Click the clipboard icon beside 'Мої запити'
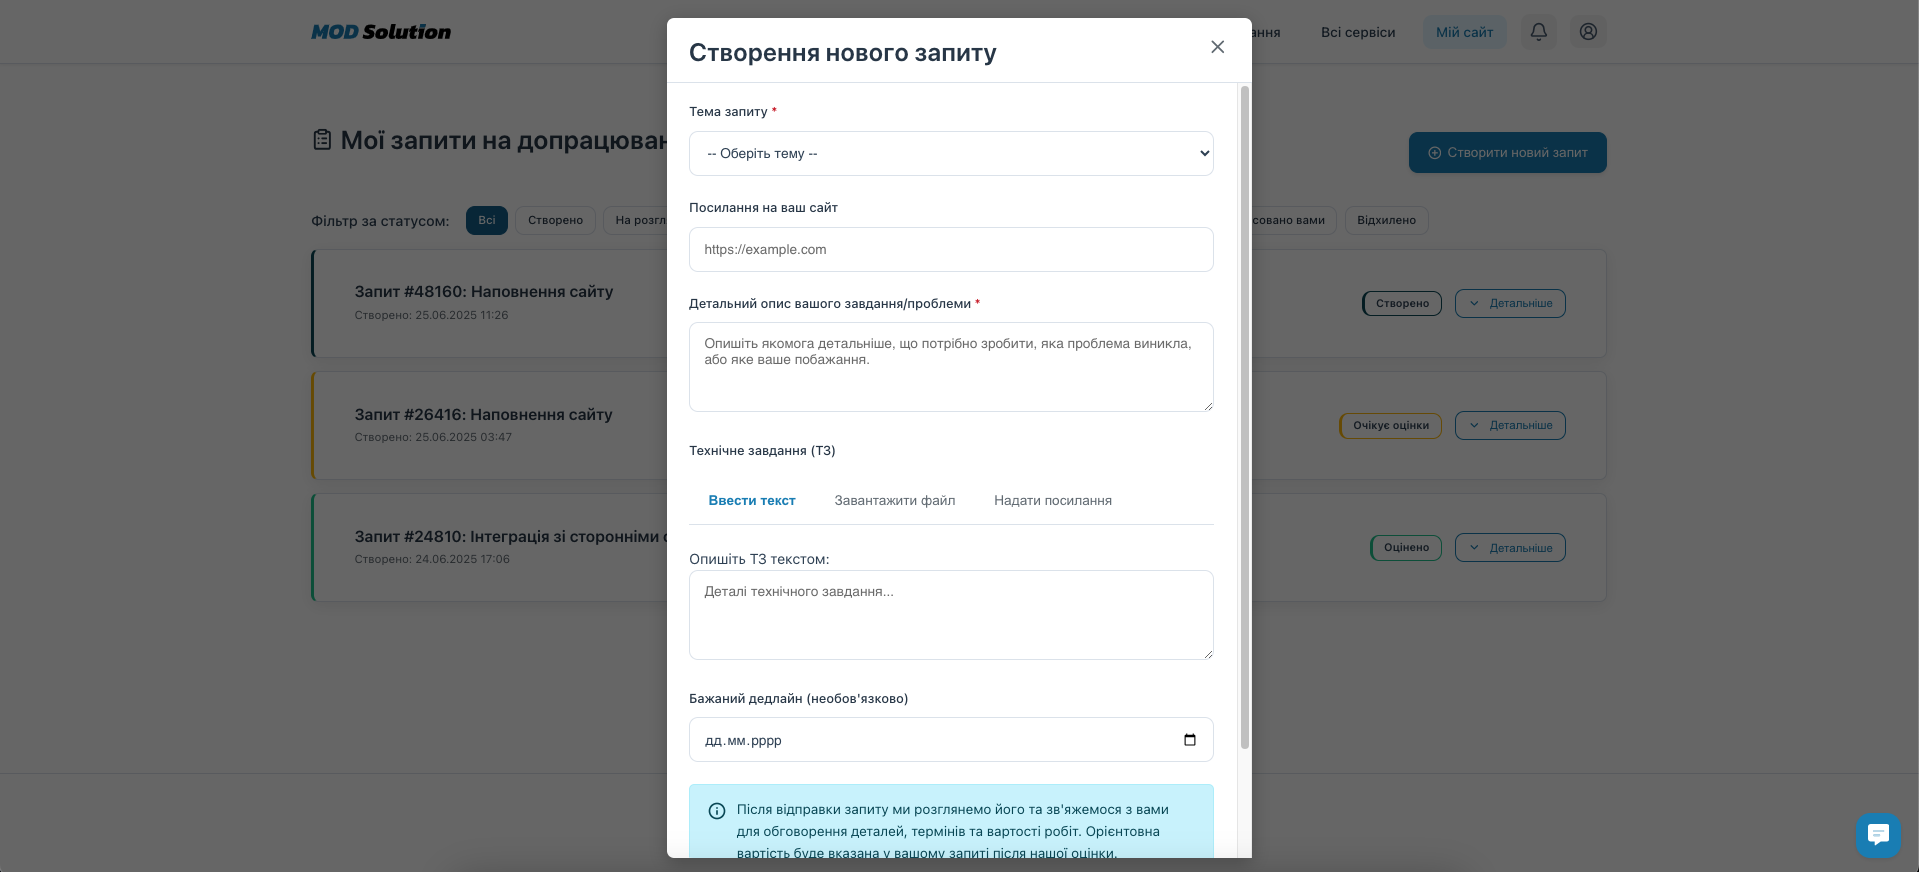Image resolution: width=1919 pixels, height=872 pixels. 322,140
